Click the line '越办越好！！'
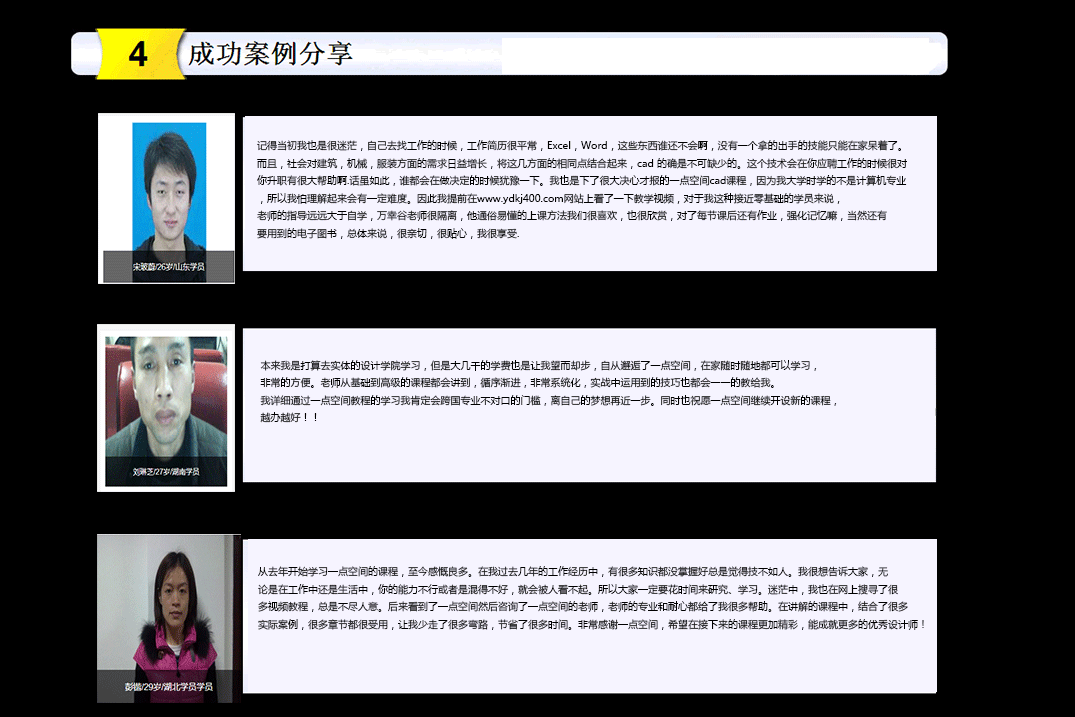Screen dimensions: 1075x717 [x=289, y=417]
